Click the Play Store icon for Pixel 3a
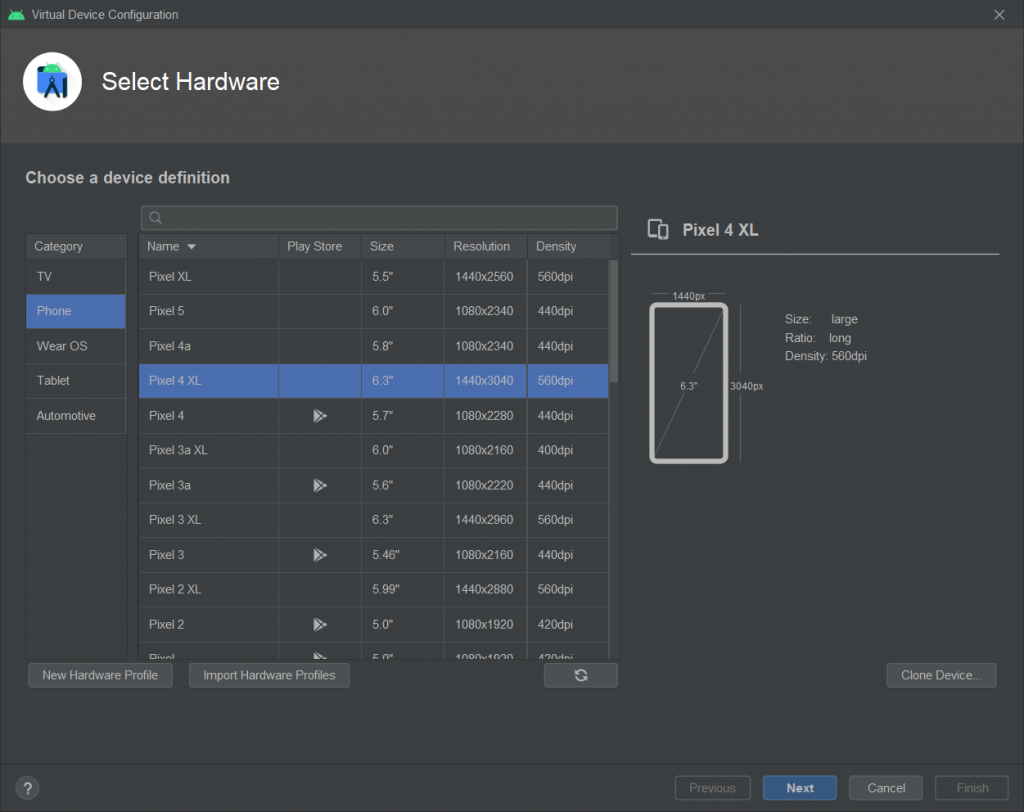 point(319,485)
